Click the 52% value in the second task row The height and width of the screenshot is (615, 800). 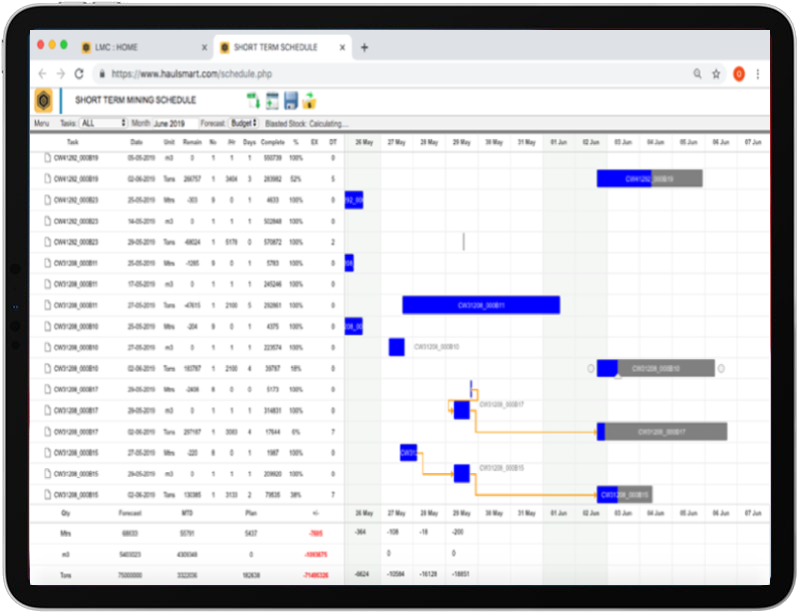click(x=295, y=179)
